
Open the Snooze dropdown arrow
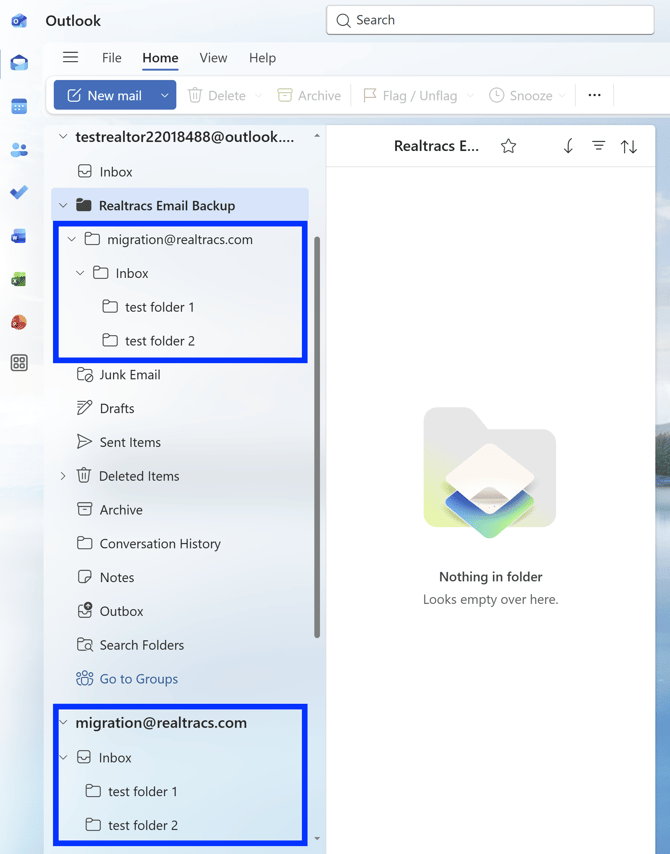point(562,96)
